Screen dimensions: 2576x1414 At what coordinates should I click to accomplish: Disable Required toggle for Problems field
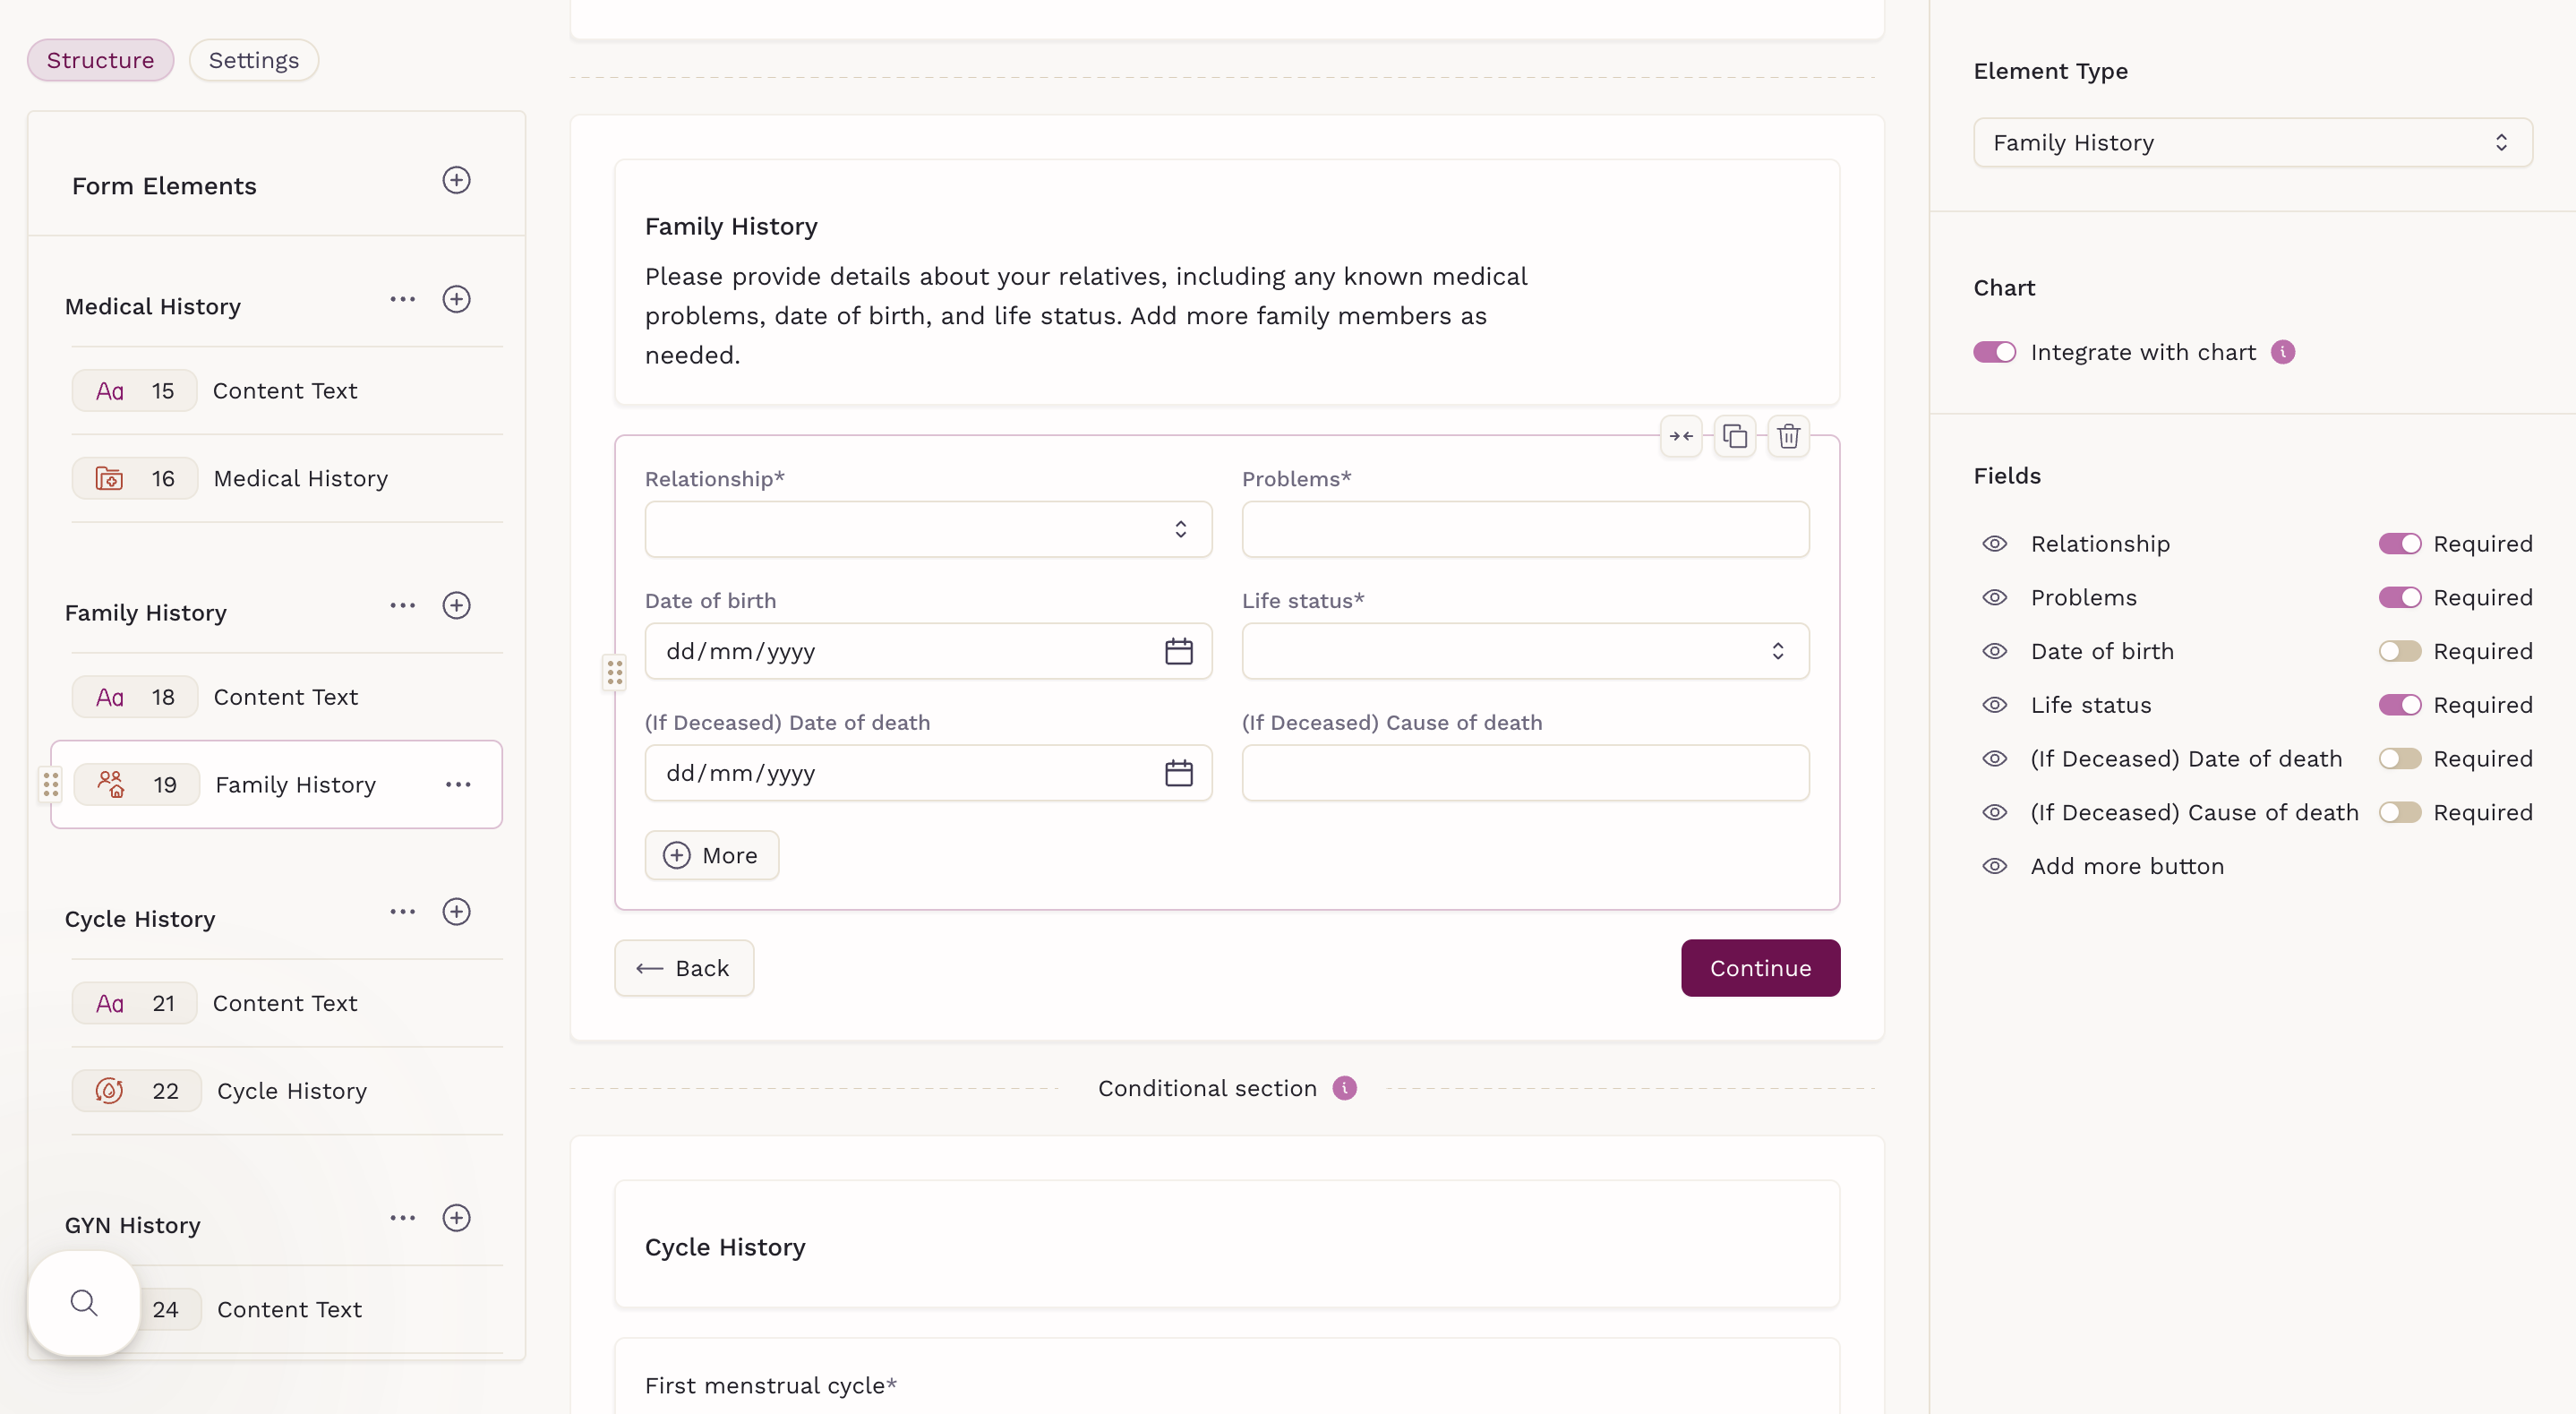pos(2399,598)
